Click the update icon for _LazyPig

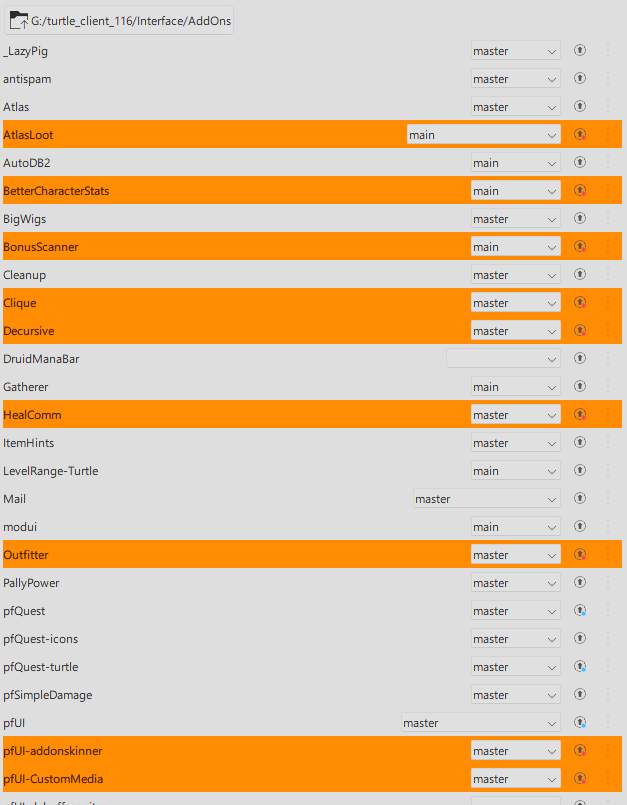[x=580, y=50]
